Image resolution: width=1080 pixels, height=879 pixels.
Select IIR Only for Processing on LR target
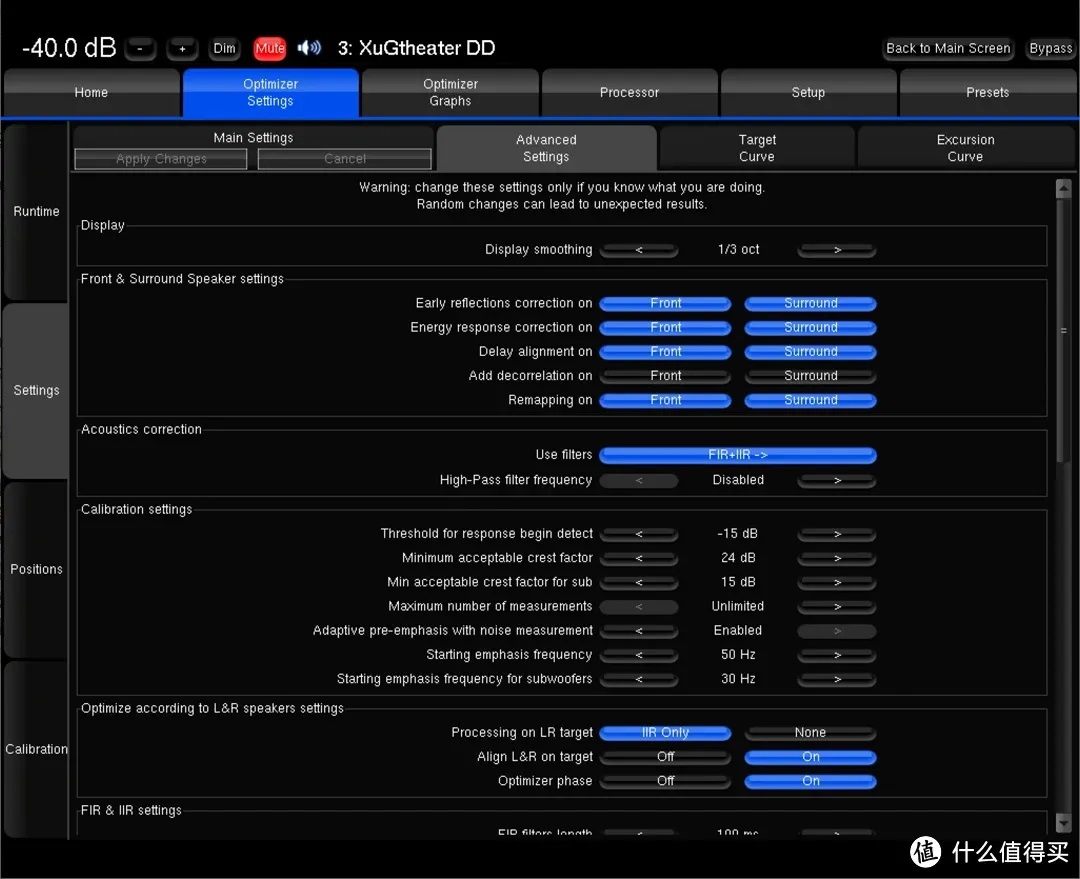(665, 732)
